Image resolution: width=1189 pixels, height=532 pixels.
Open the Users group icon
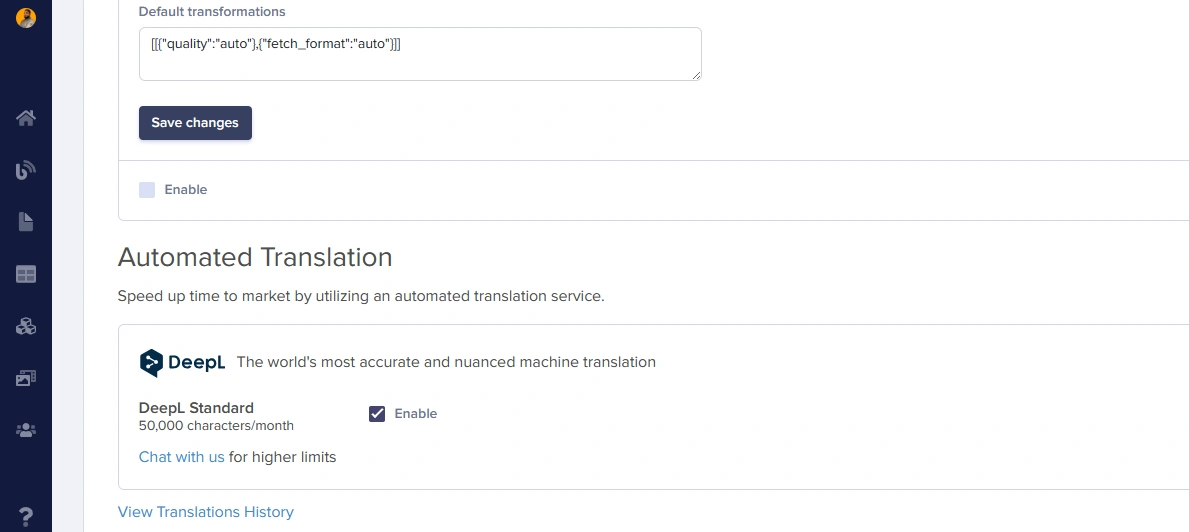pyautogui.click(x=26, y=430)
